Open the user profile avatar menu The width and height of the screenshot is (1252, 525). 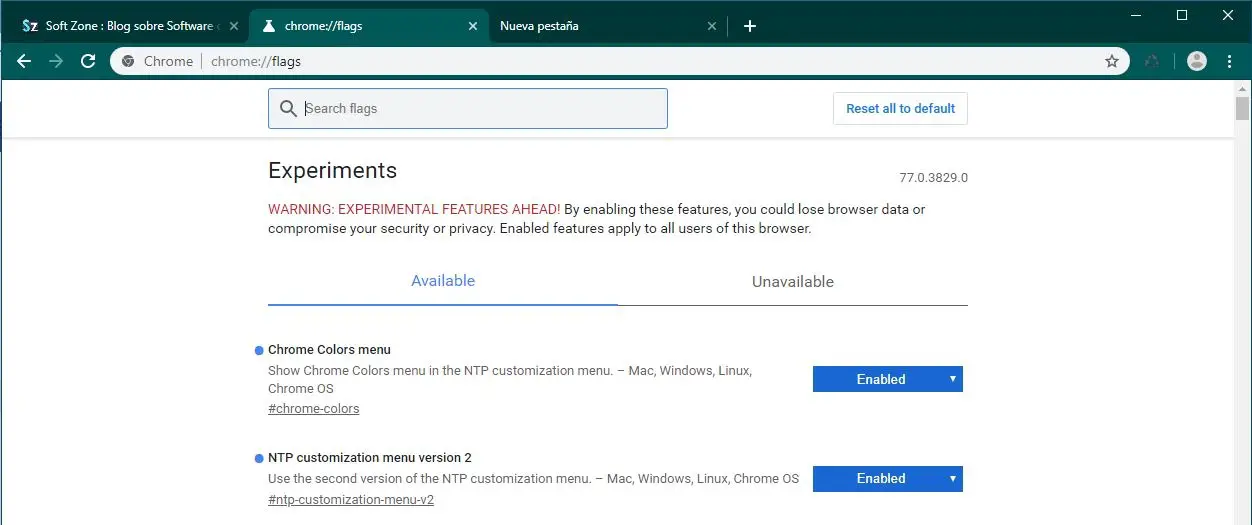coord(1196,61)
